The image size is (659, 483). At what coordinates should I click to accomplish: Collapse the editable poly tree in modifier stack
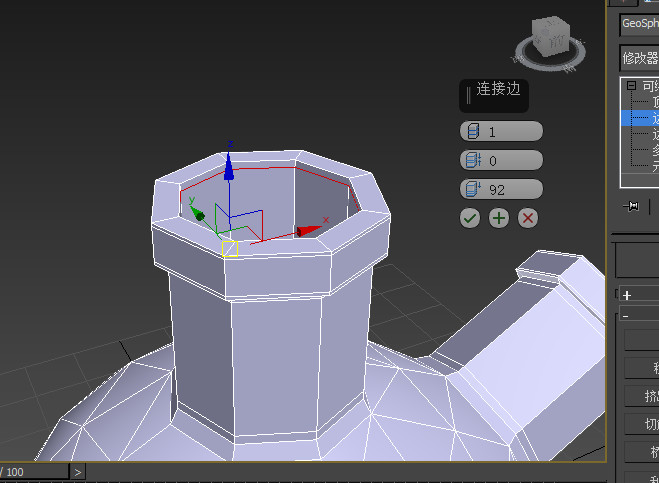point(631,86)
